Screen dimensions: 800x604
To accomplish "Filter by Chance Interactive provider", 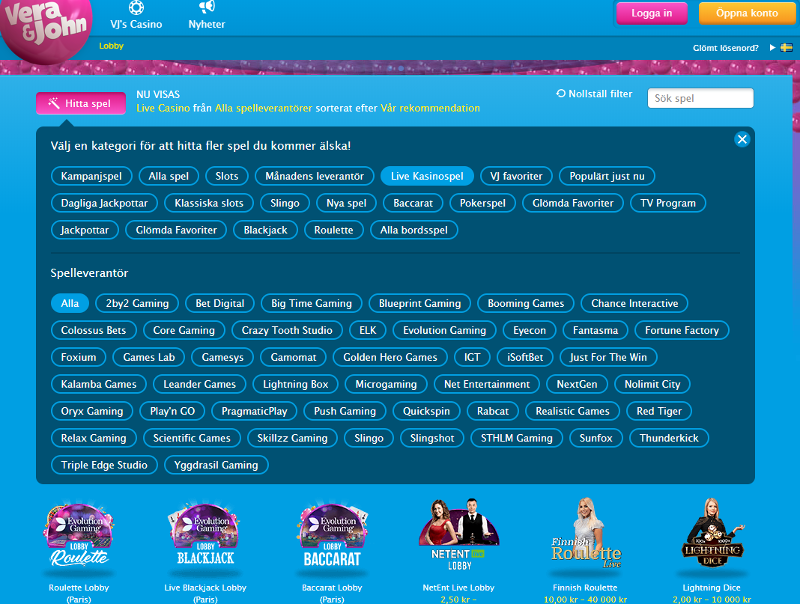I will [635, 303].
